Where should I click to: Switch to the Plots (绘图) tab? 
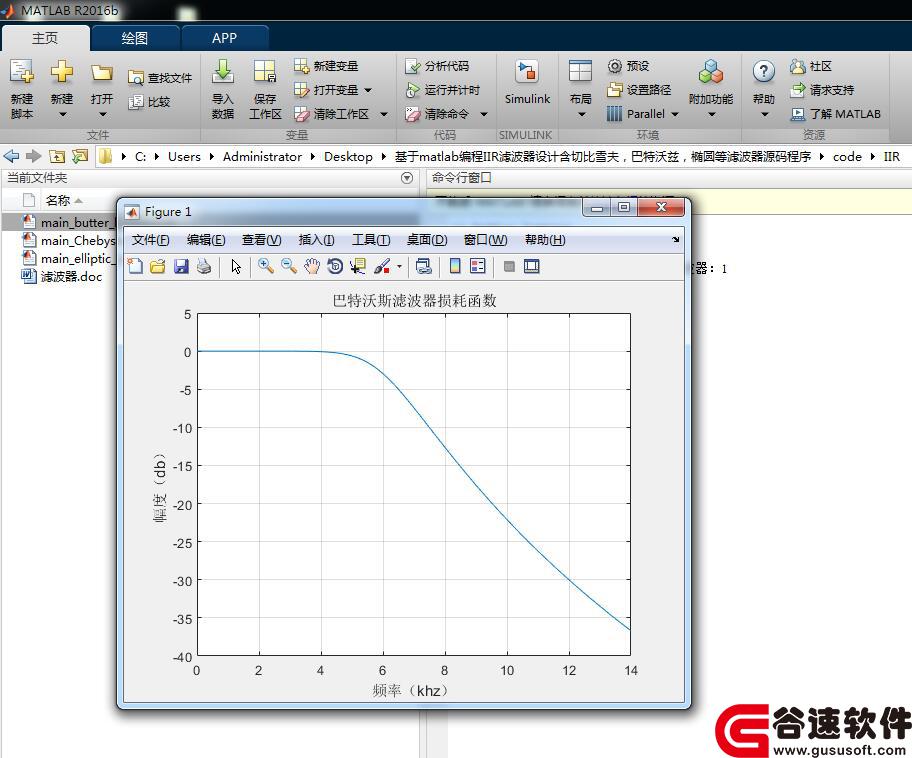(x=134, y=38)
